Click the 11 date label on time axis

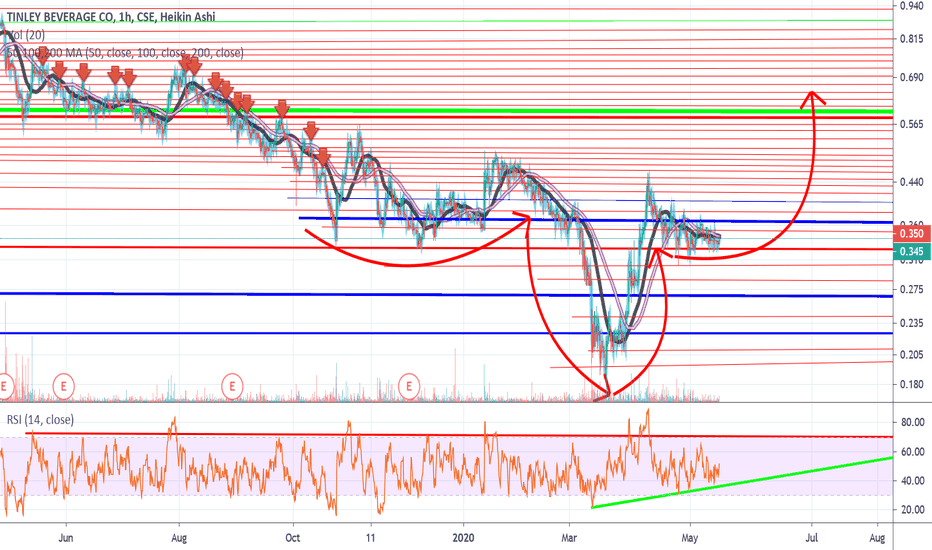[x=371, y=538]
